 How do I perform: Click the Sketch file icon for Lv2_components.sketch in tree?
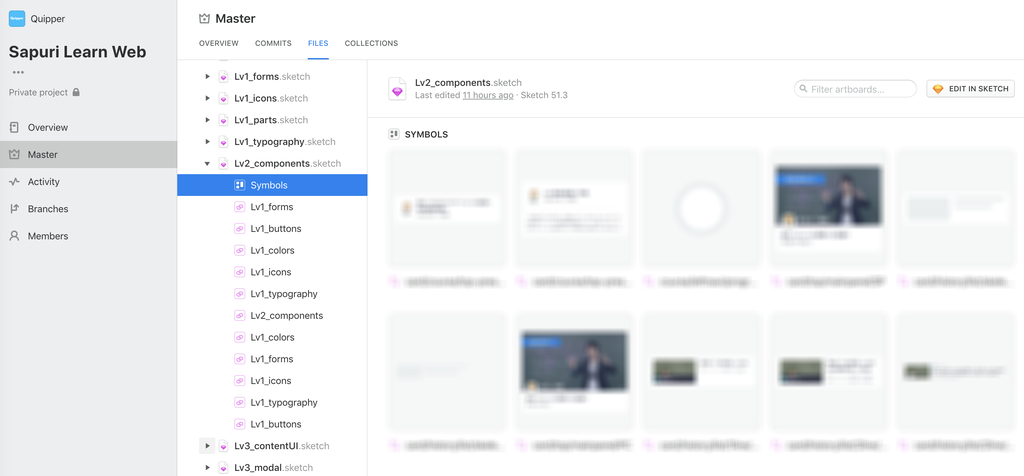pyautogui.click(x=223, y=163)
